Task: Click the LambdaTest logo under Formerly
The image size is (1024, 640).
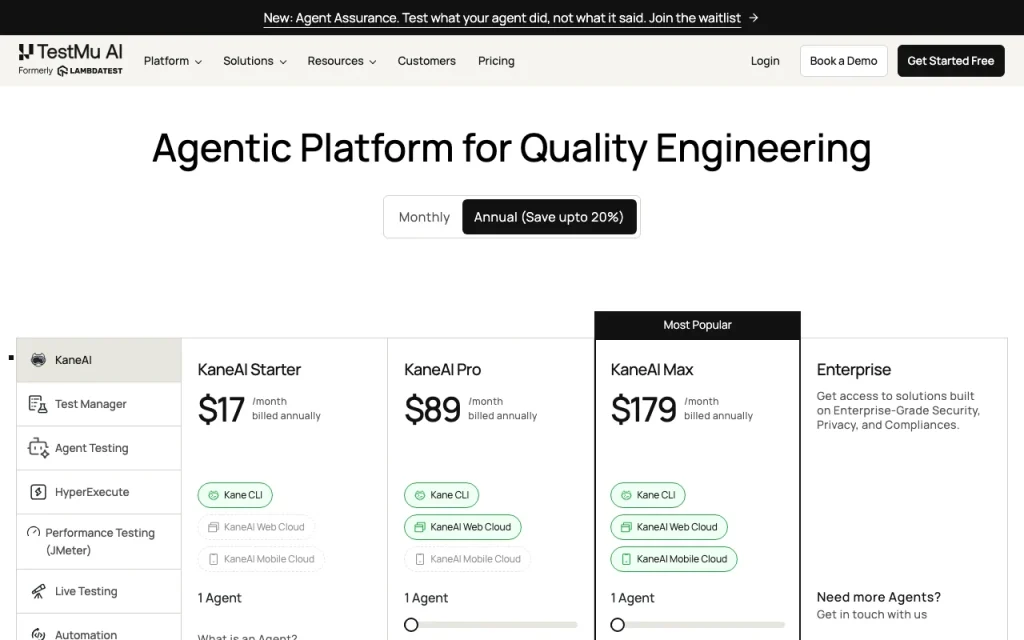Action: (x=89, y=71)
